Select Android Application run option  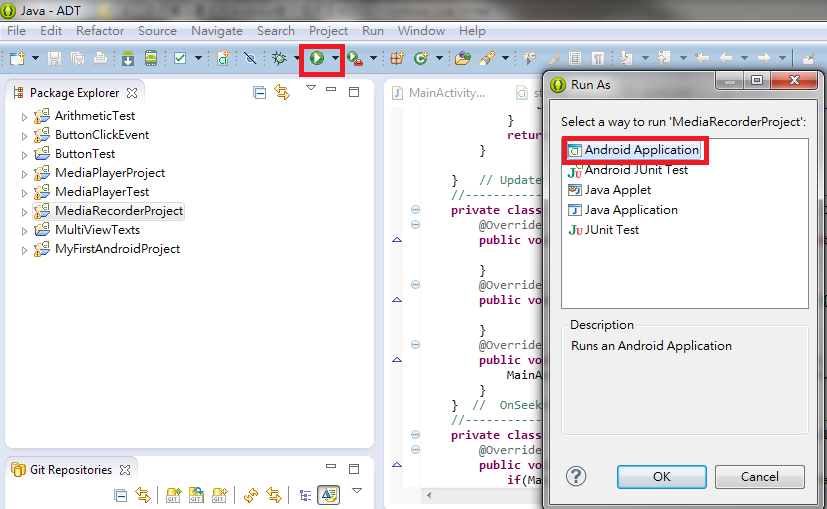pos(634,150)
